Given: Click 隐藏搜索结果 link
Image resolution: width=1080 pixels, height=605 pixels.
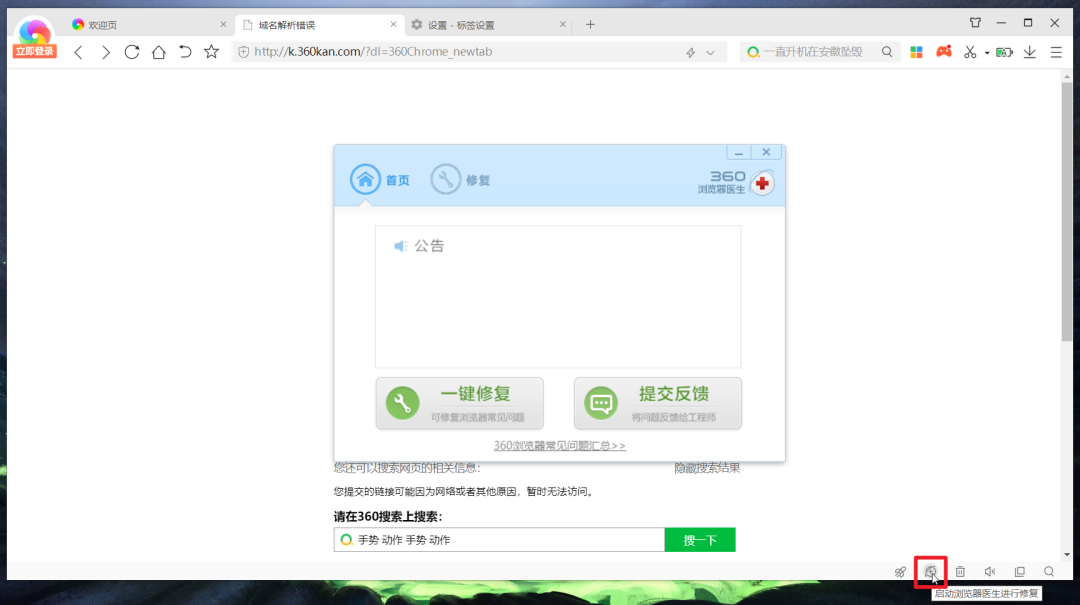Looking at the screenshot, I should [707, 469].
